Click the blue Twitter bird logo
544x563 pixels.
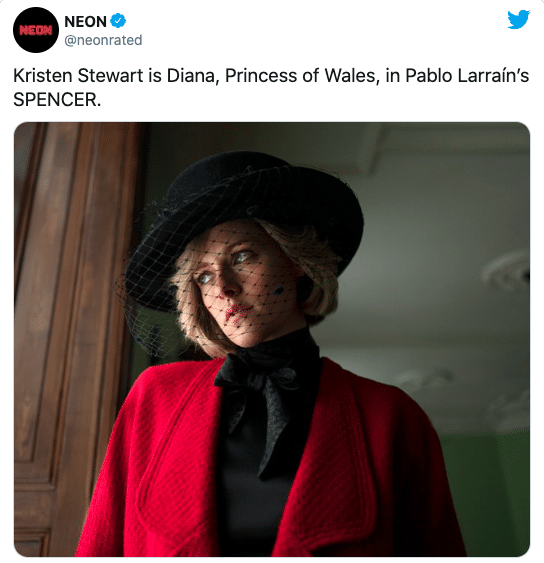(518, 19)
